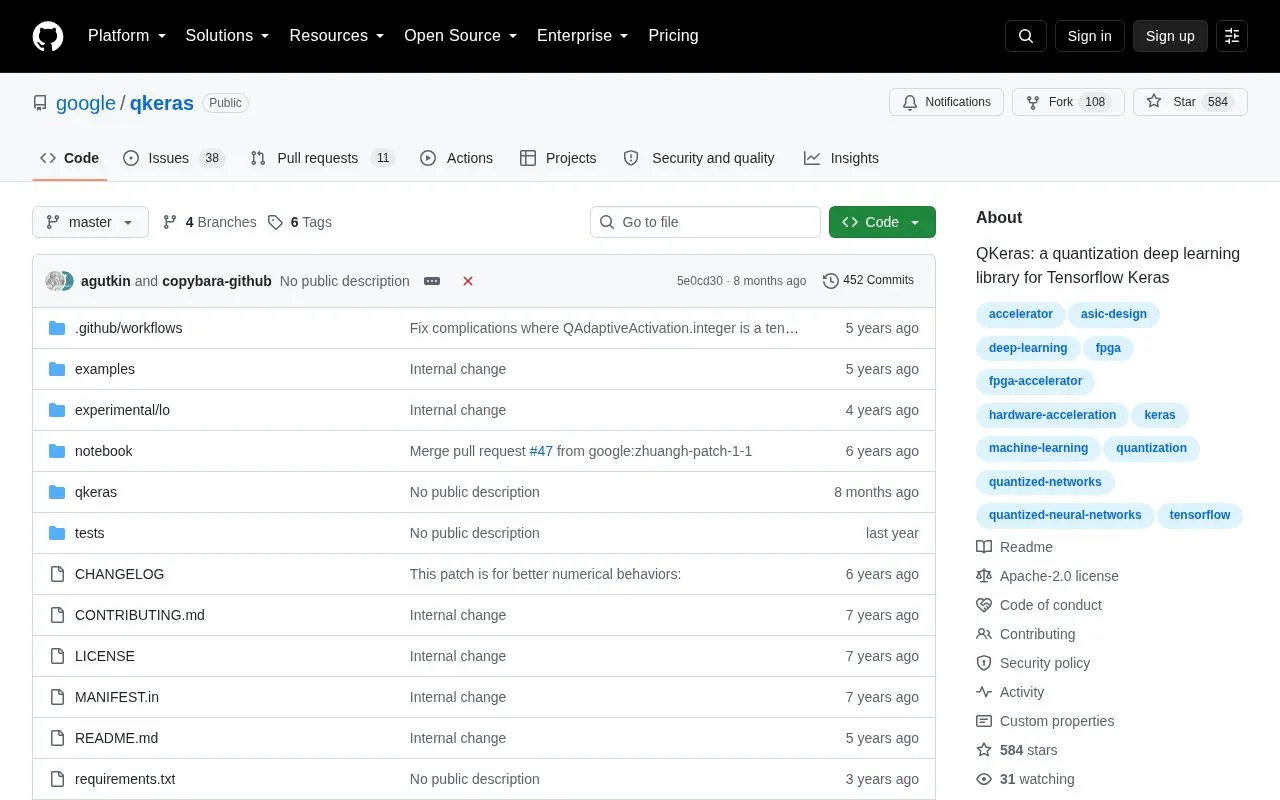Click the Sign in button
This screenshot has height=800, width=1280.
(1089, 36)
